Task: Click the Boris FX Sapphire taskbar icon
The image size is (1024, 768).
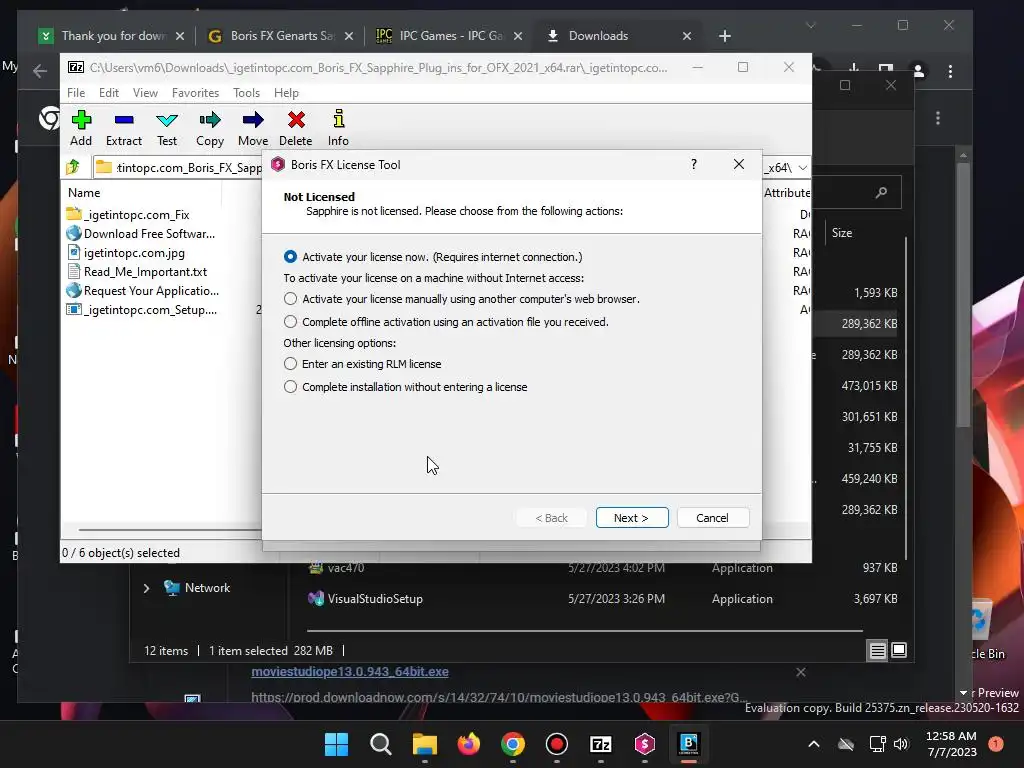Action: 645,744
